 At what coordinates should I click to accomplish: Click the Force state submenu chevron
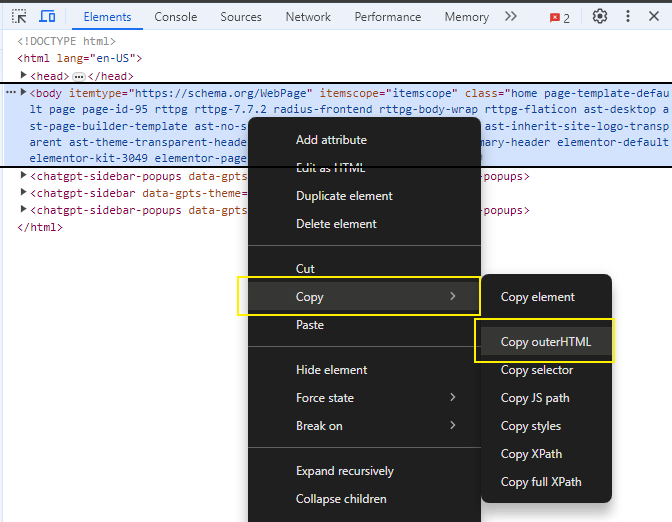453,397
